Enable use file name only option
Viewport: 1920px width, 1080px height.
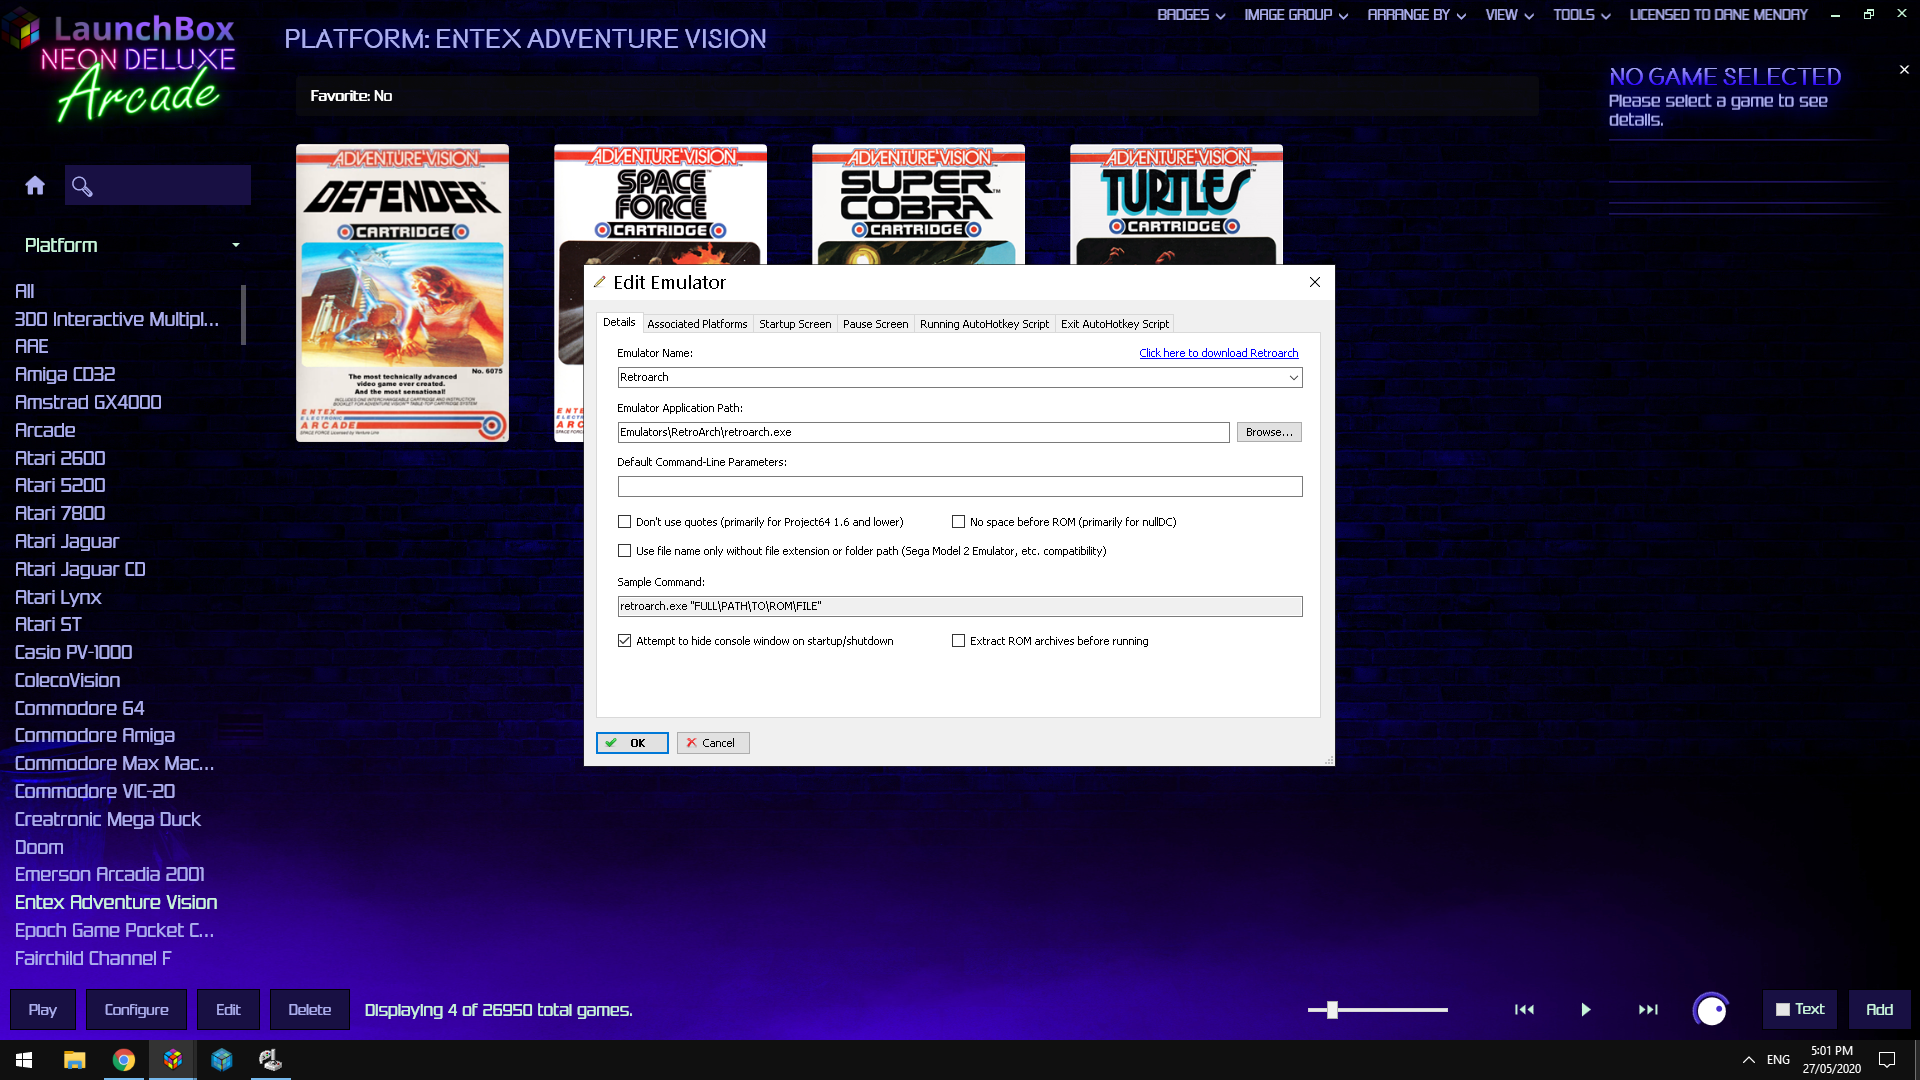coord(625,551)
